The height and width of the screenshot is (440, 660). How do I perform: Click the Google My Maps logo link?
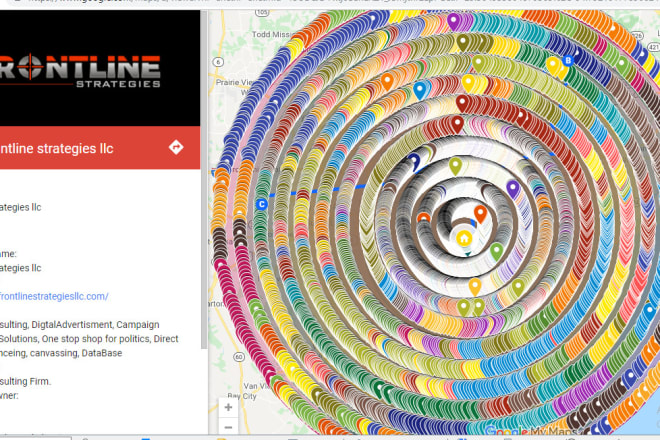pyautogui.click(x=534, y=431)
